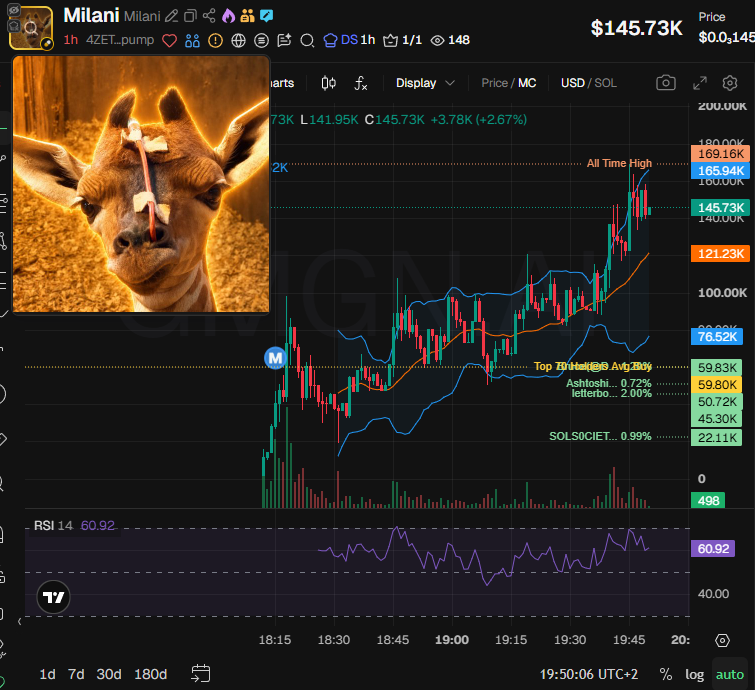Click the crown 1/1 indicator
755x690 pixels.
point(403,40)
